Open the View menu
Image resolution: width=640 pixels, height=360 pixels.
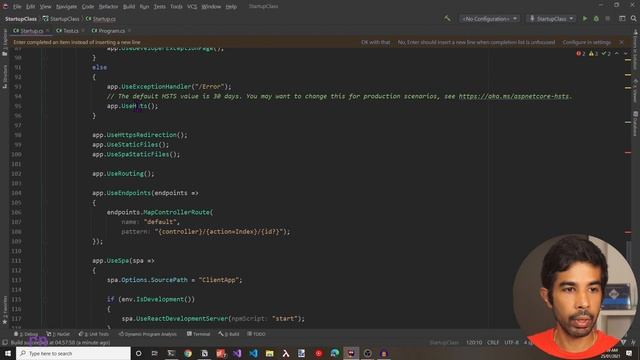(45, 7)
